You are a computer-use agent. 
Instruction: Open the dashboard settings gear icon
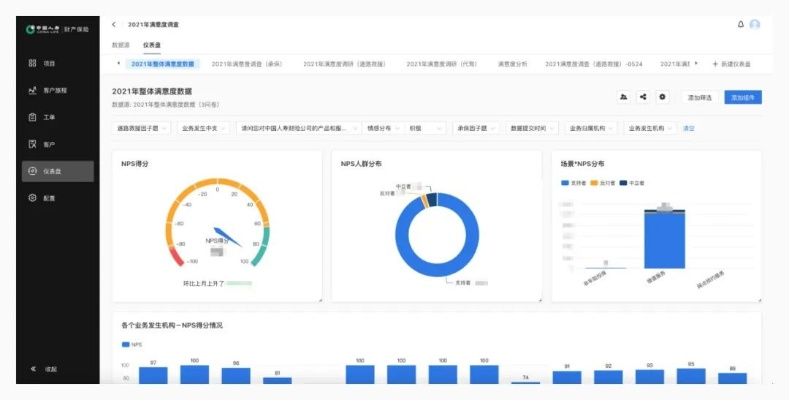(662, 97)
